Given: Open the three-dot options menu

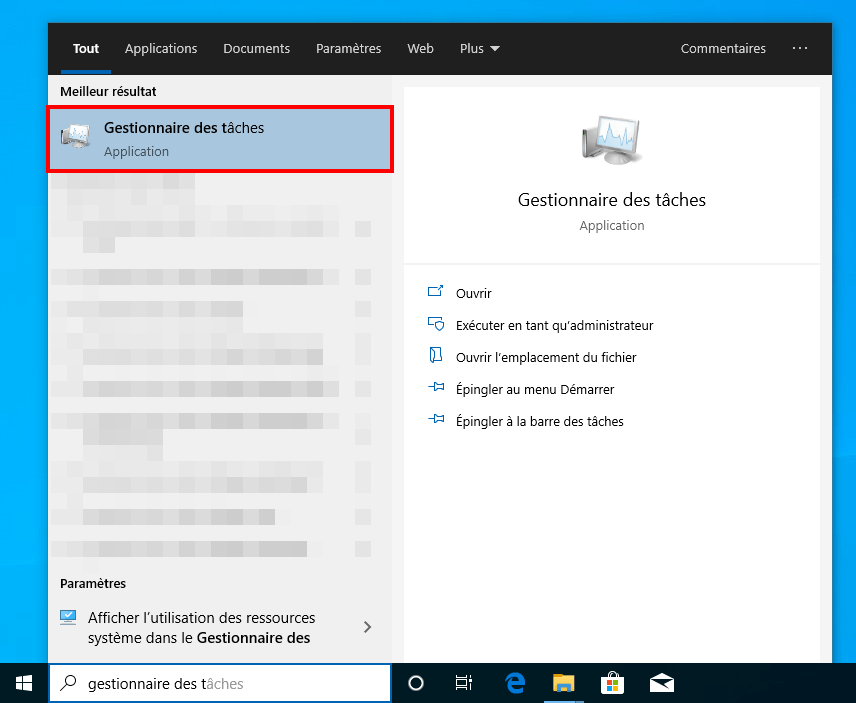Looking at the screenshot, I should [x=800, y=48].
